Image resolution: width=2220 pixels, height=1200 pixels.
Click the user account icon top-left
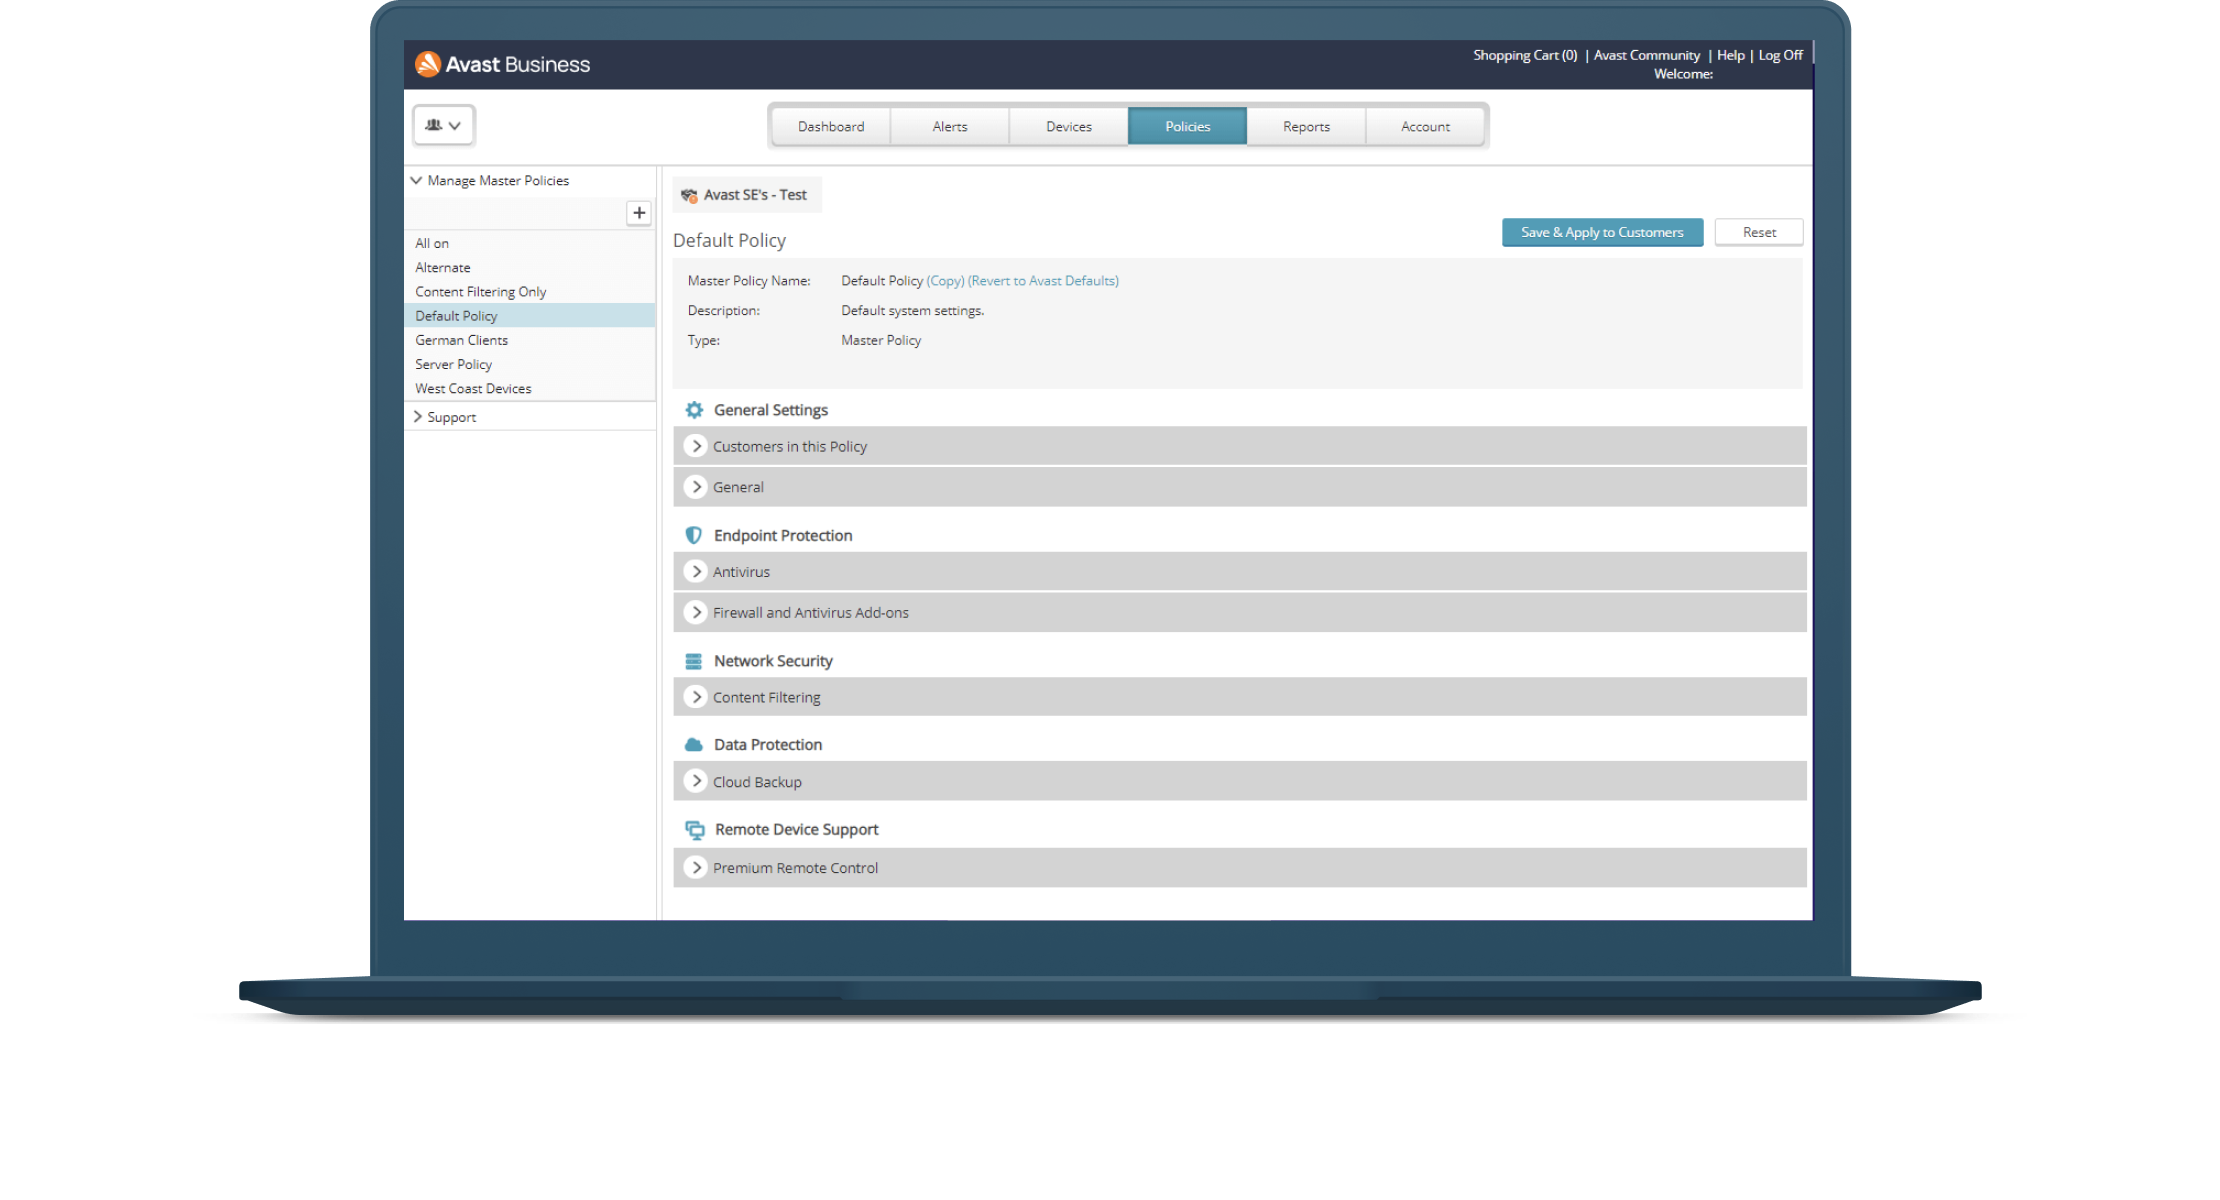[x=443, y=124]
